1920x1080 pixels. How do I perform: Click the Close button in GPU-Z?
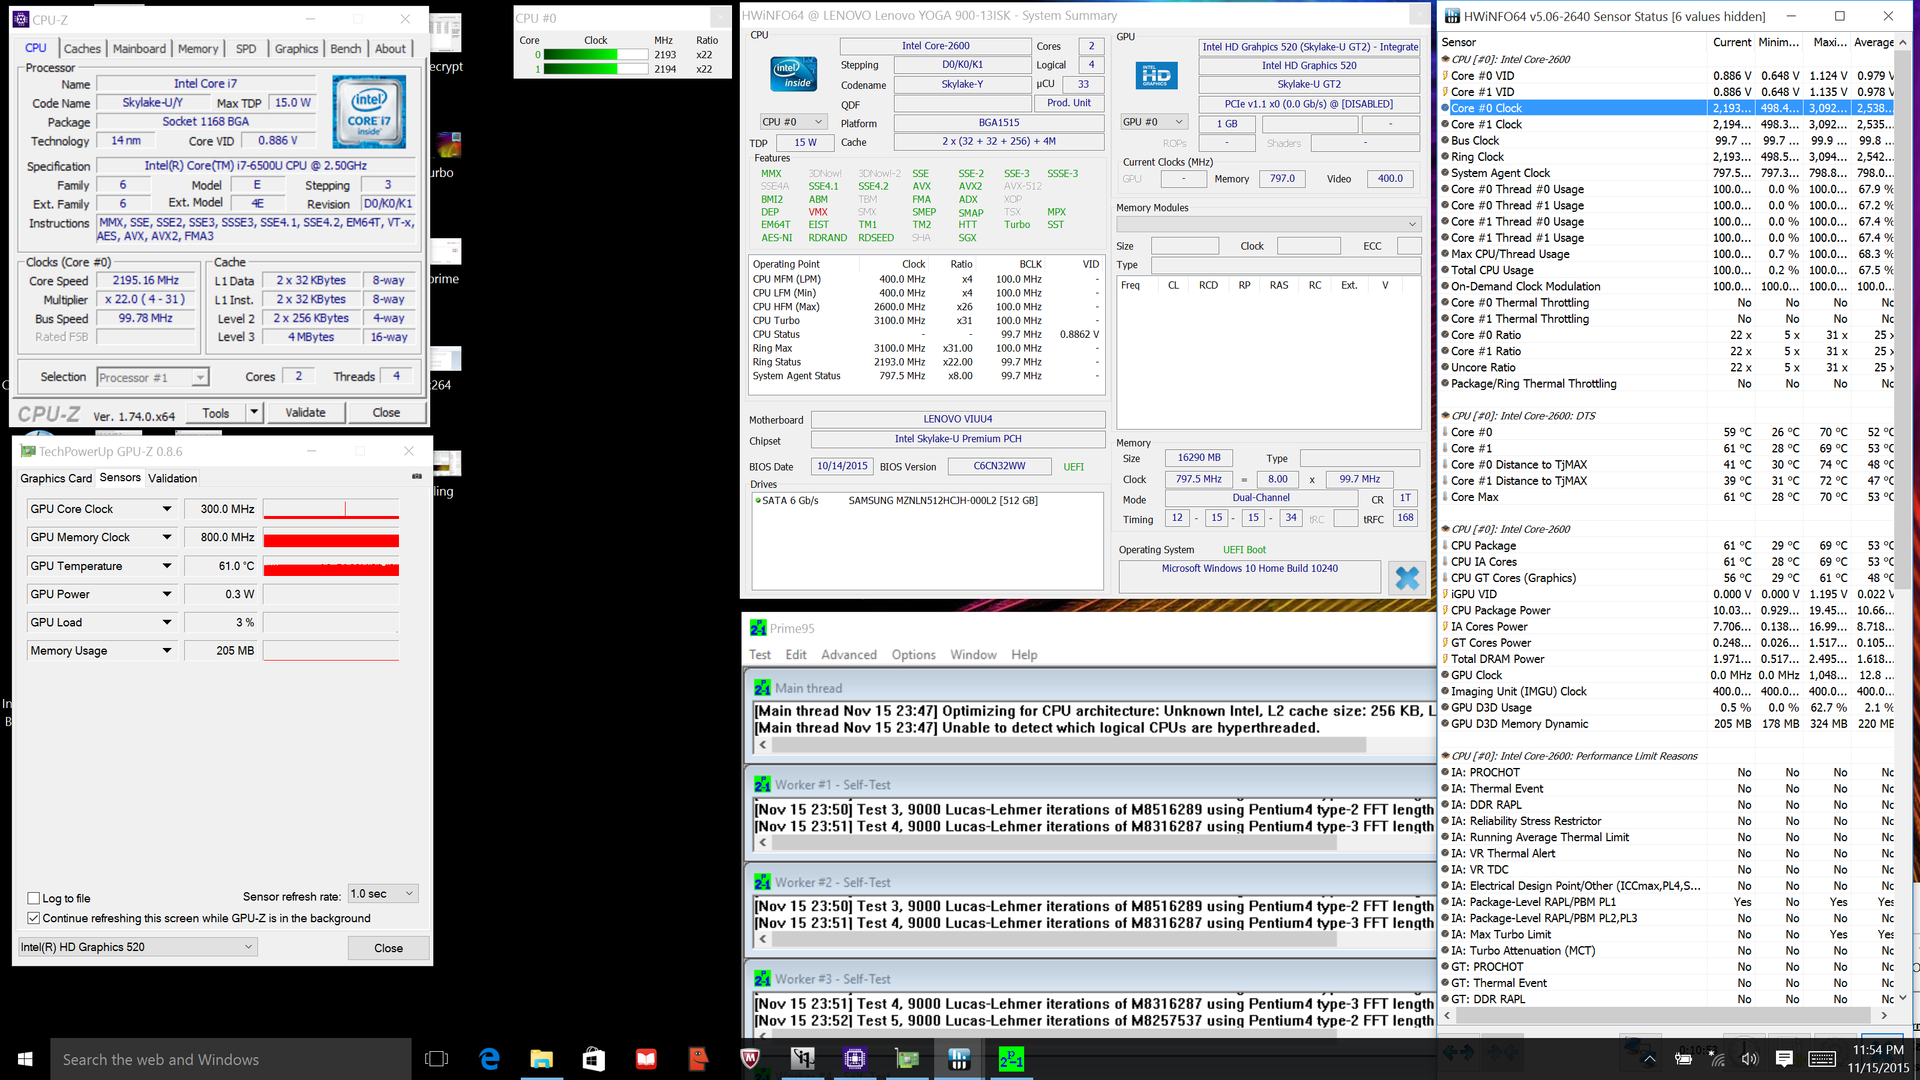click(388, 948)
